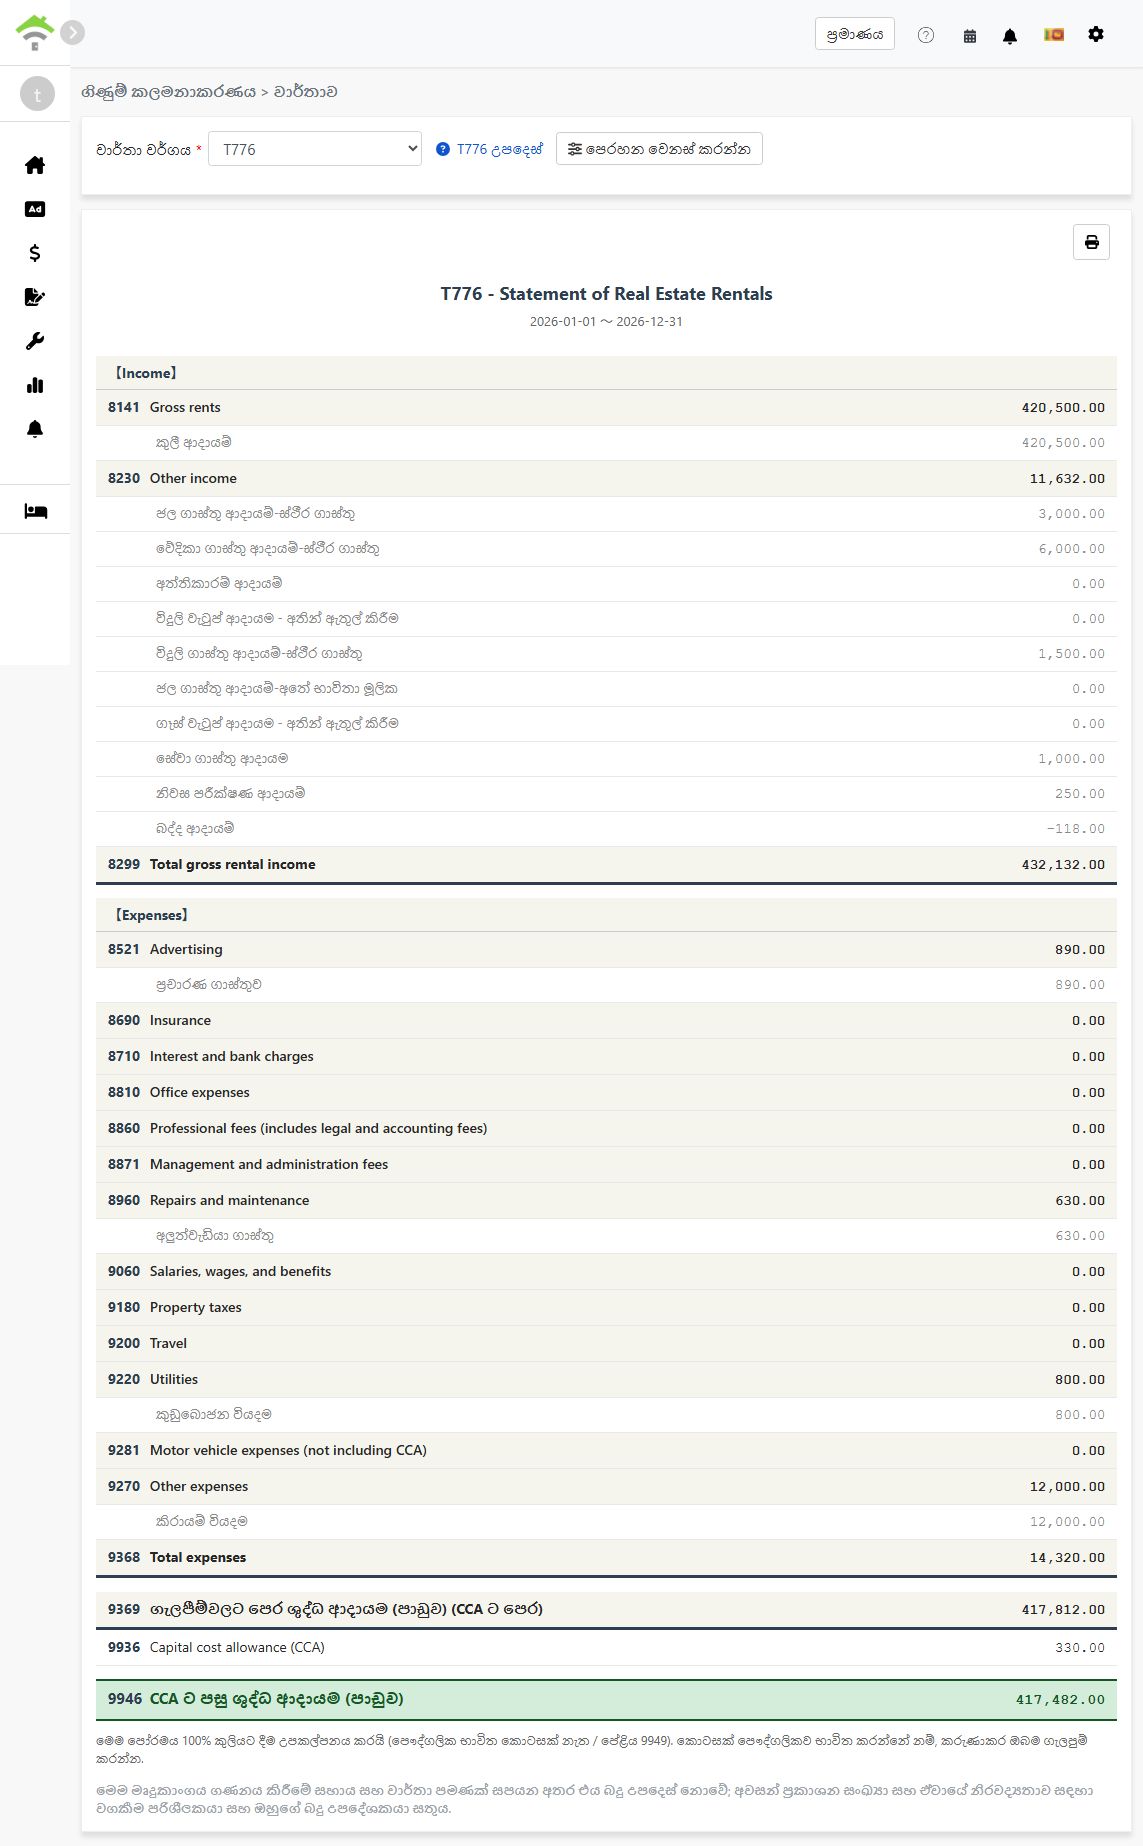This screenshot has height=1846, width=1143.
Task: Print the T776 report with printer icon
Action: point(1091,242)
